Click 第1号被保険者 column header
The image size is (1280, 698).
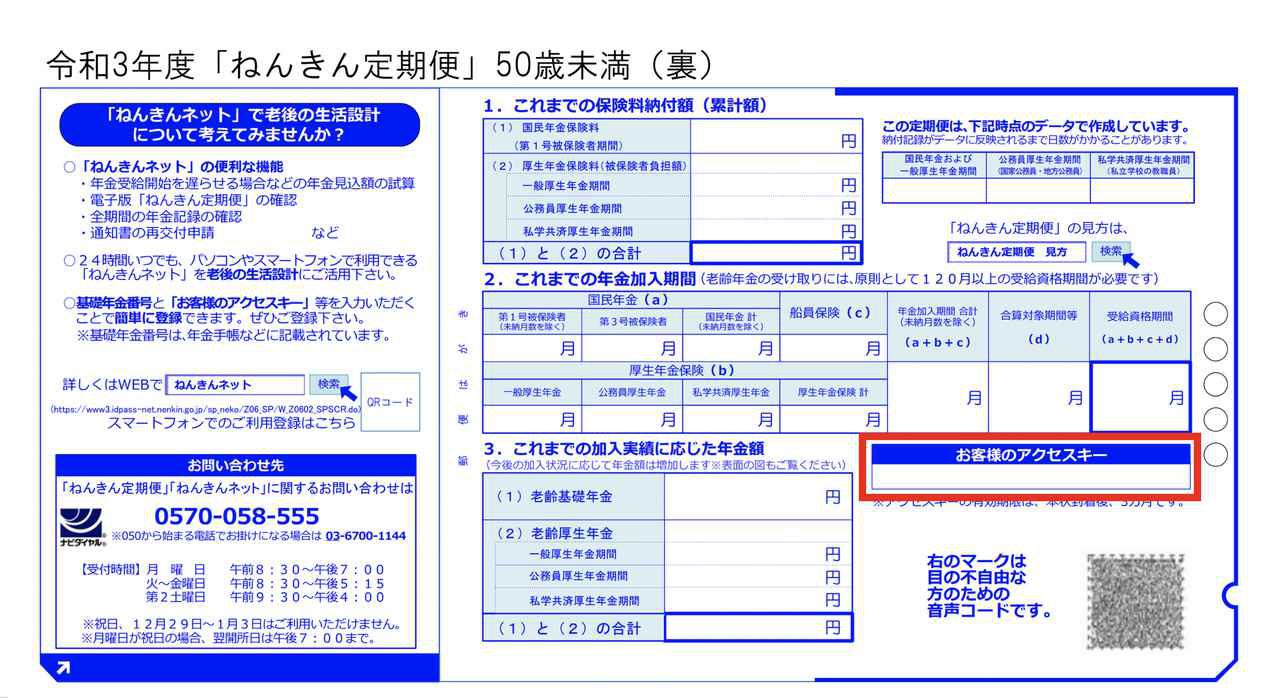[x=532, y=321]
